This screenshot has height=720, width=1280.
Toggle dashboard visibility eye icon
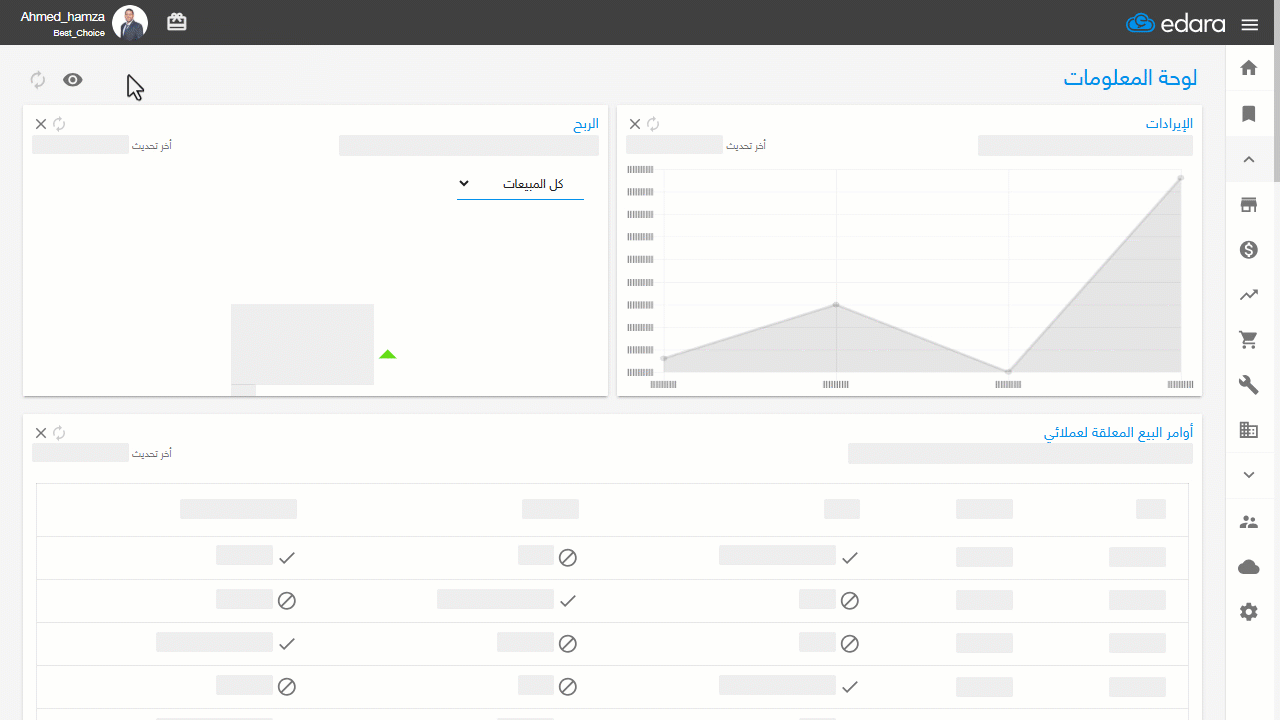tap(72, 80)
